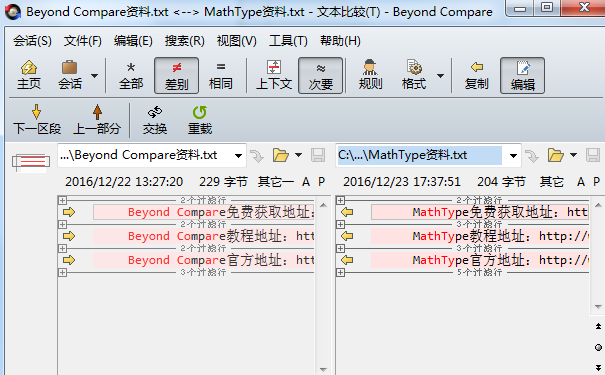Viewport: 605px width, 375px height.
Task: Click previous difference double-up arrow
Action: tap(598, 326)
